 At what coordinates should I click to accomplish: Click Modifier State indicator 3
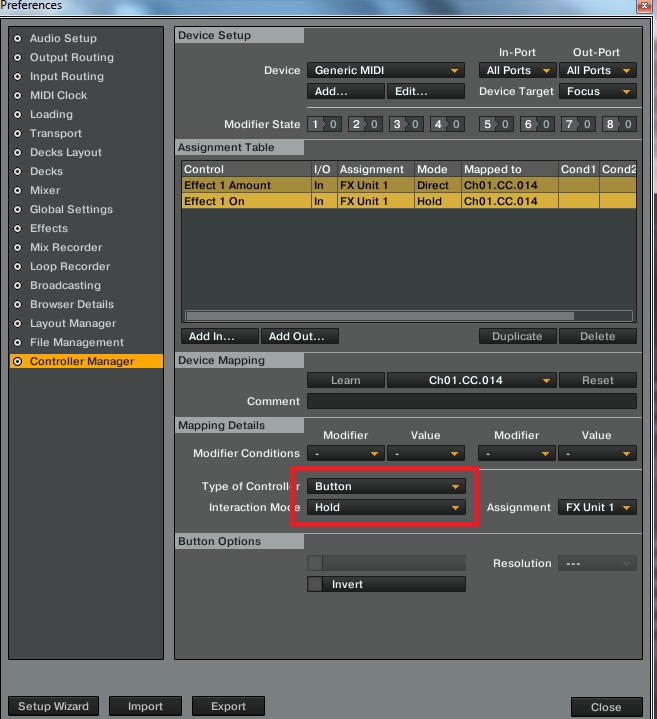406,124
